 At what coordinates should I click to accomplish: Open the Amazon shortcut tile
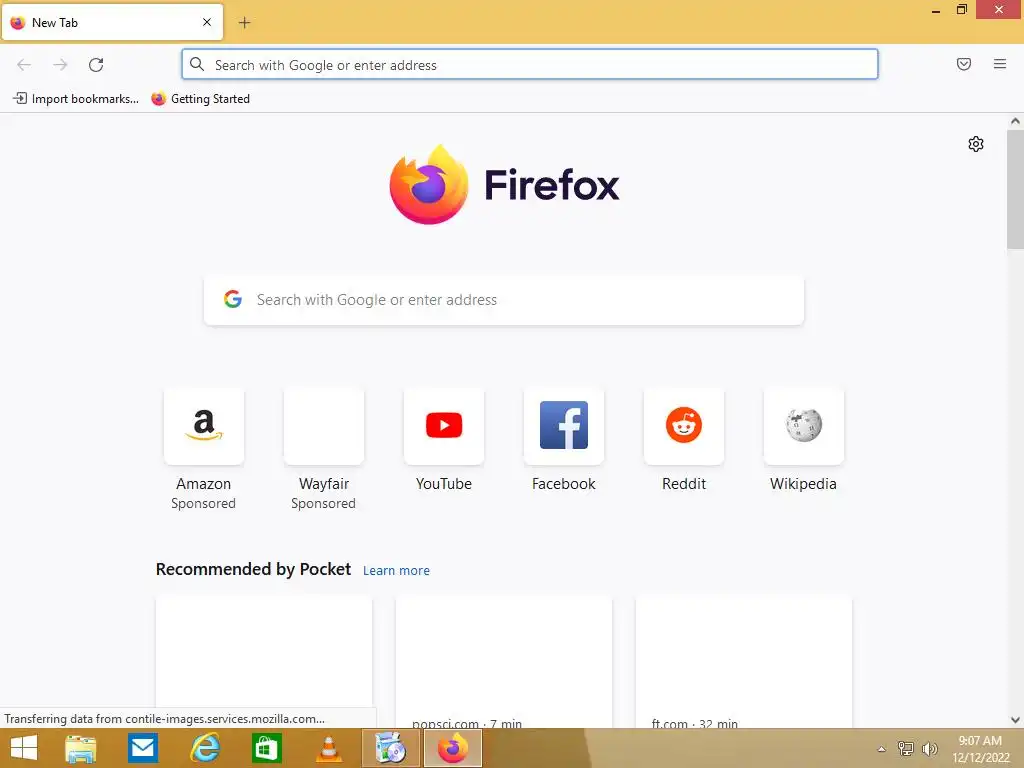204,426
